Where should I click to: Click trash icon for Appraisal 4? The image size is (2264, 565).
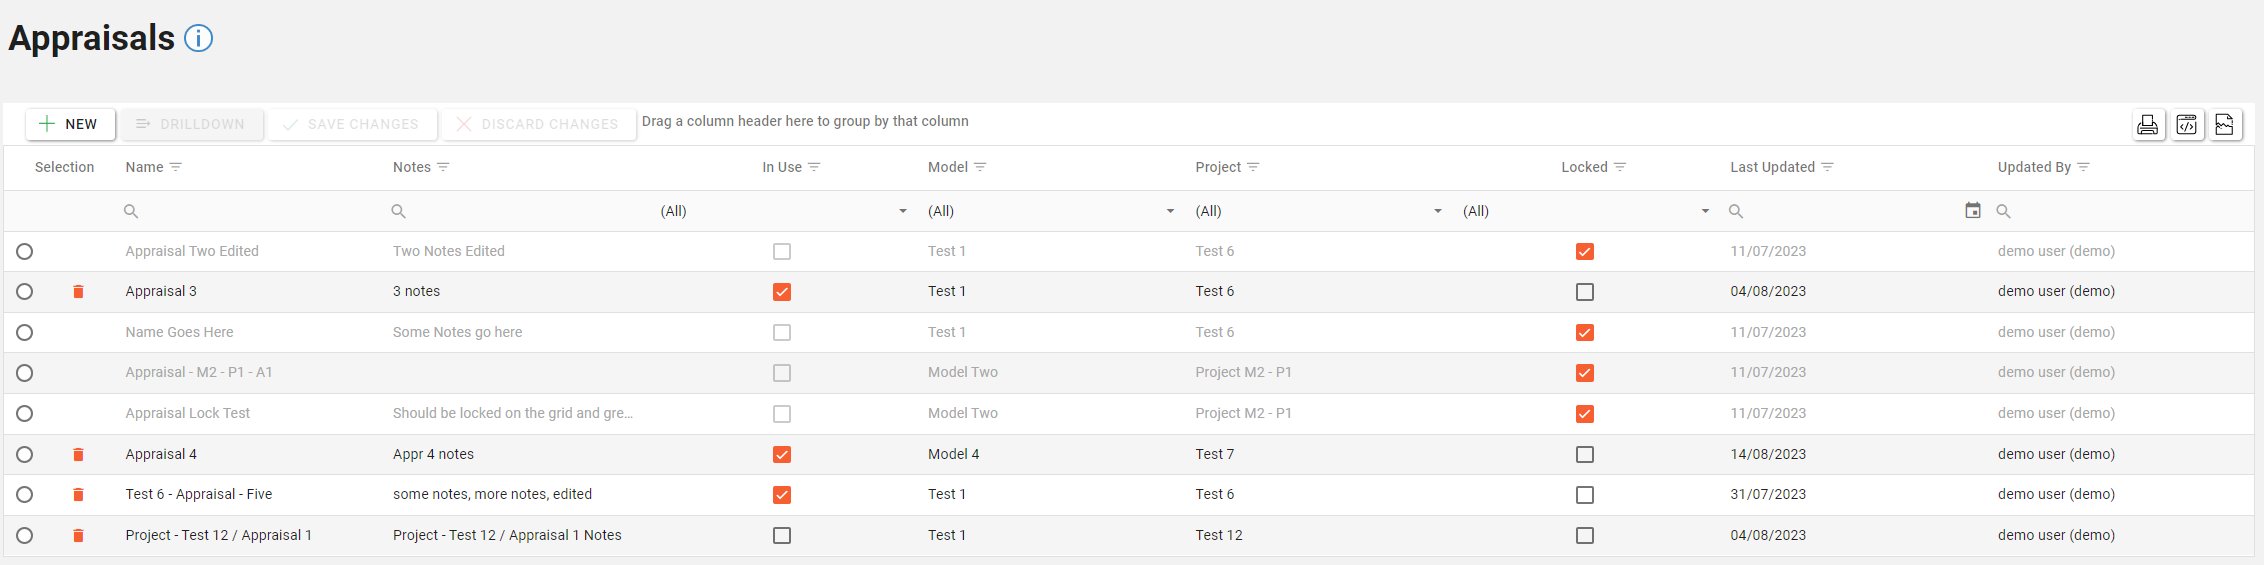point(78,455)
